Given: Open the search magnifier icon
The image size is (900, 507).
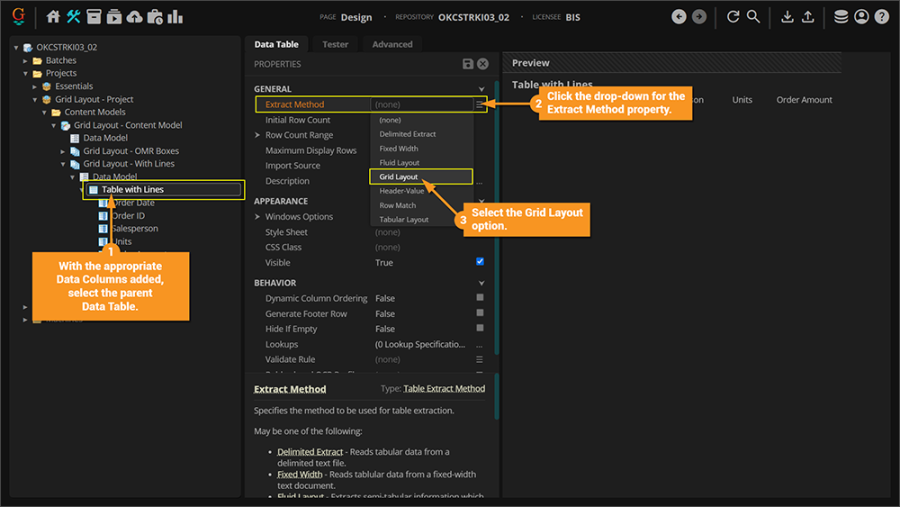Looking at the screenshot, I should coord(753,17).
